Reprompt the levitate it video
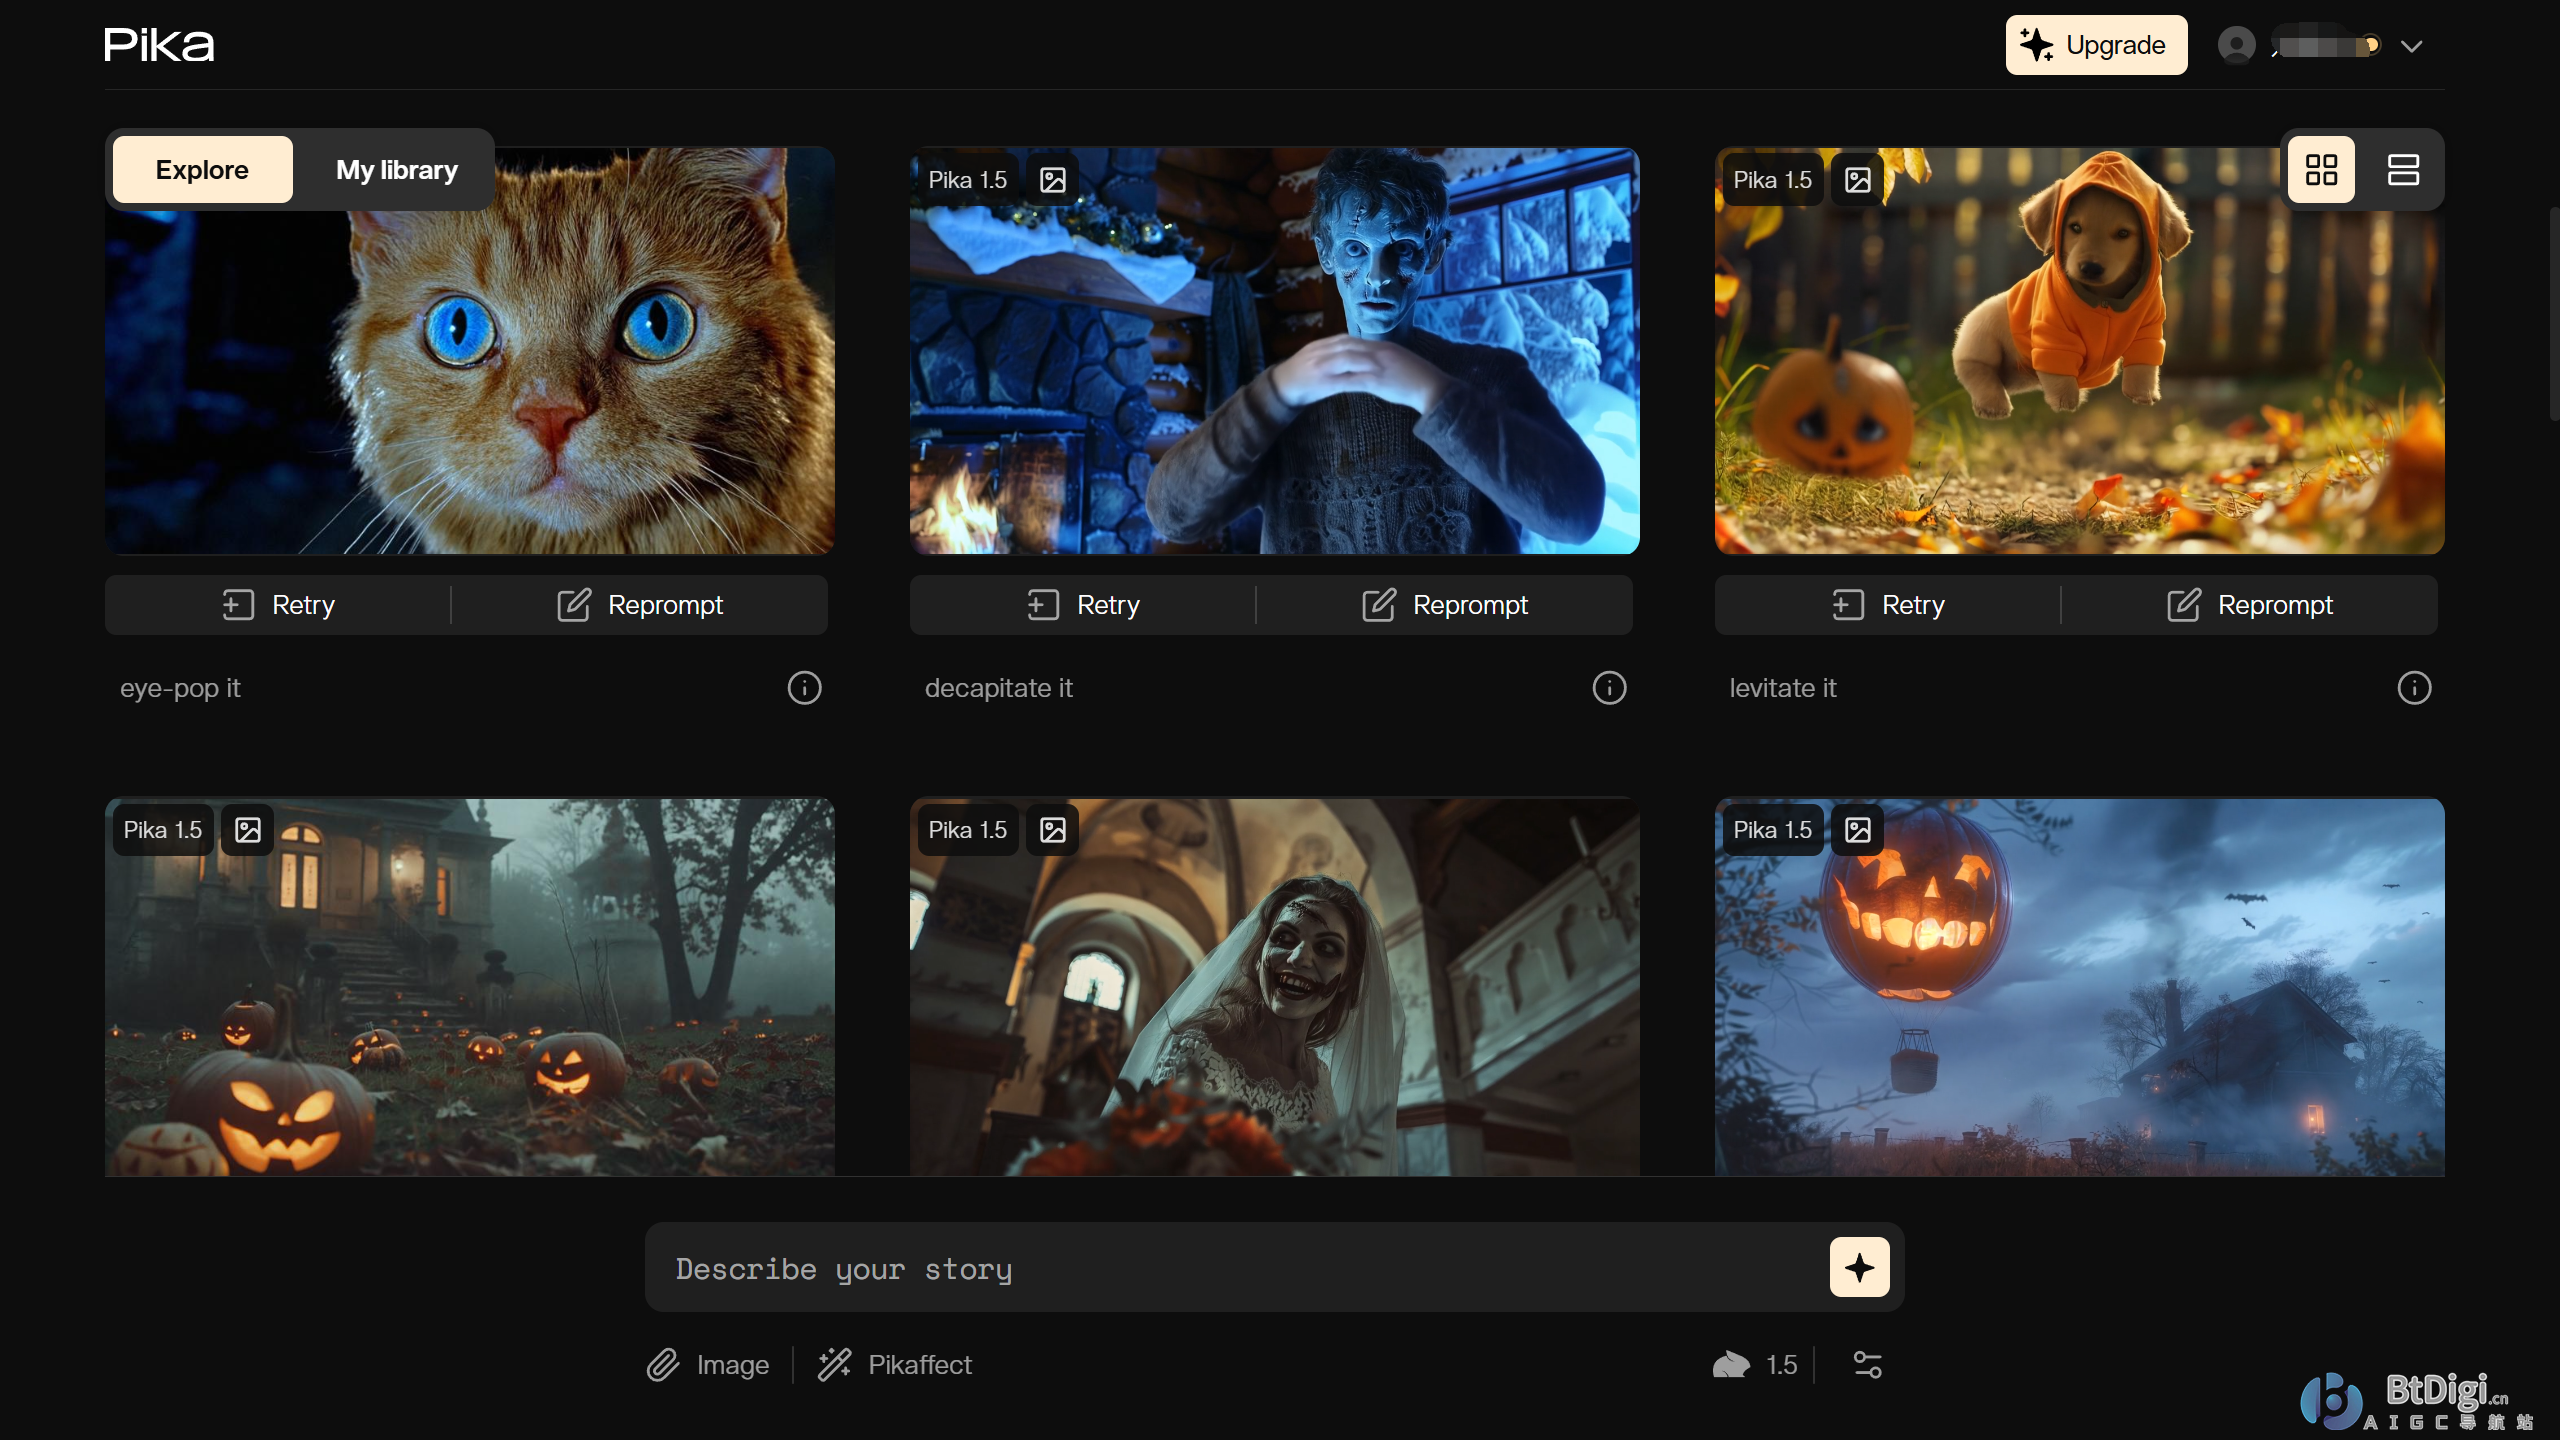2560x1440 pixels. 2250,605
